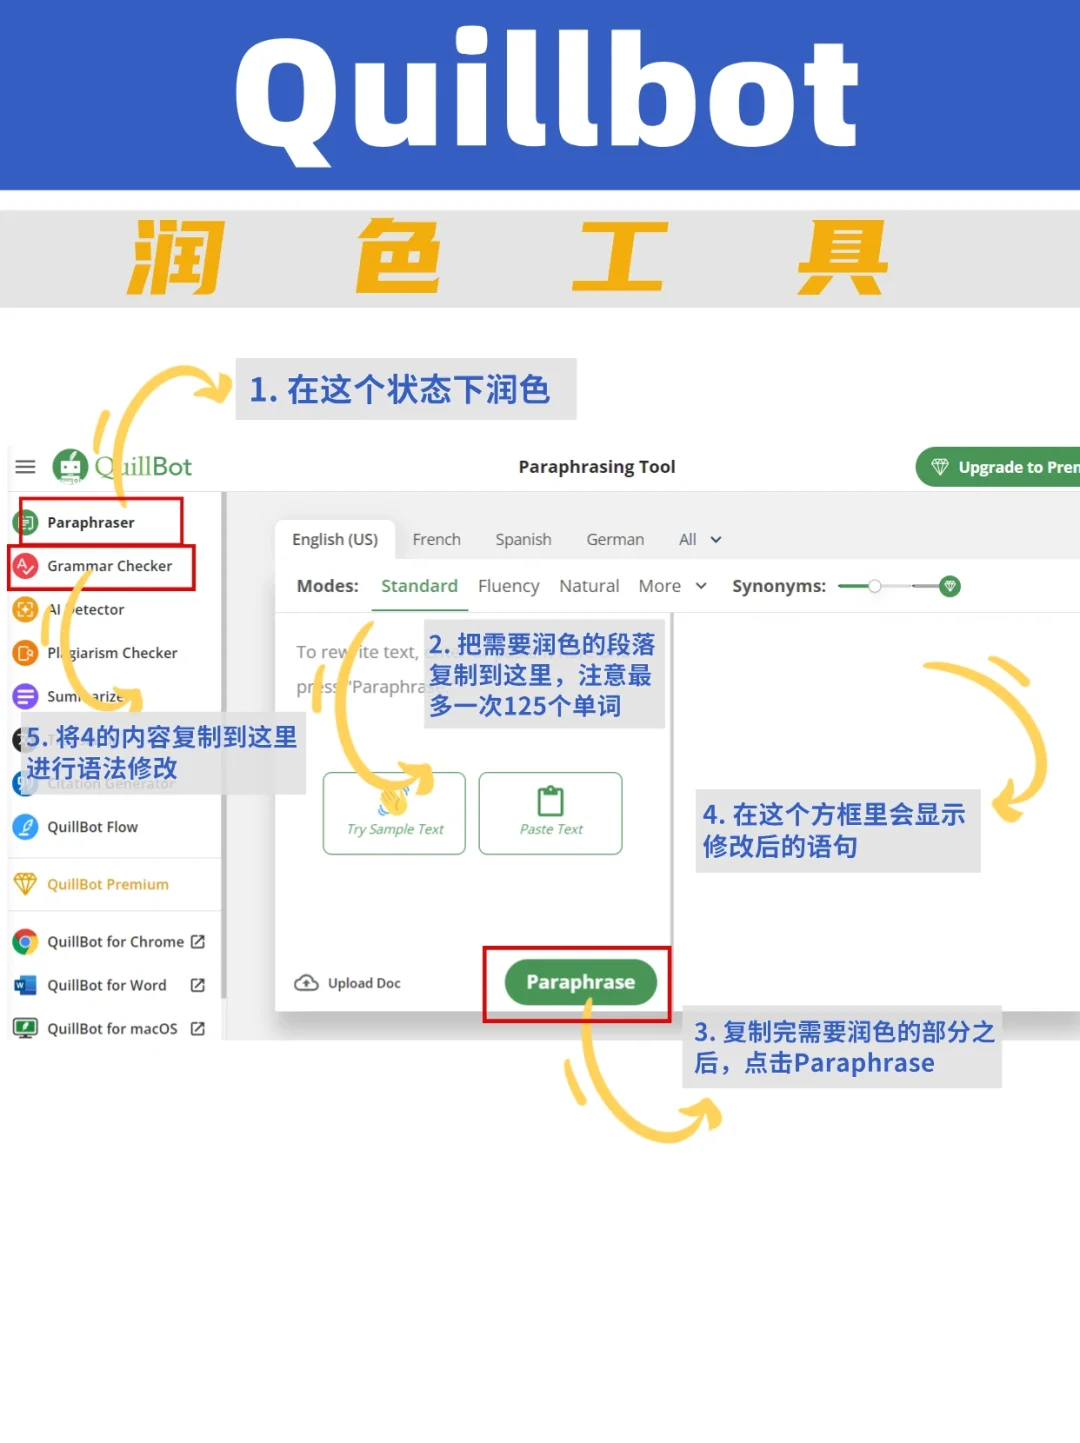1080x1443 pixels.
Task: Expand the More modes dropdown
Action: [673, 586]
